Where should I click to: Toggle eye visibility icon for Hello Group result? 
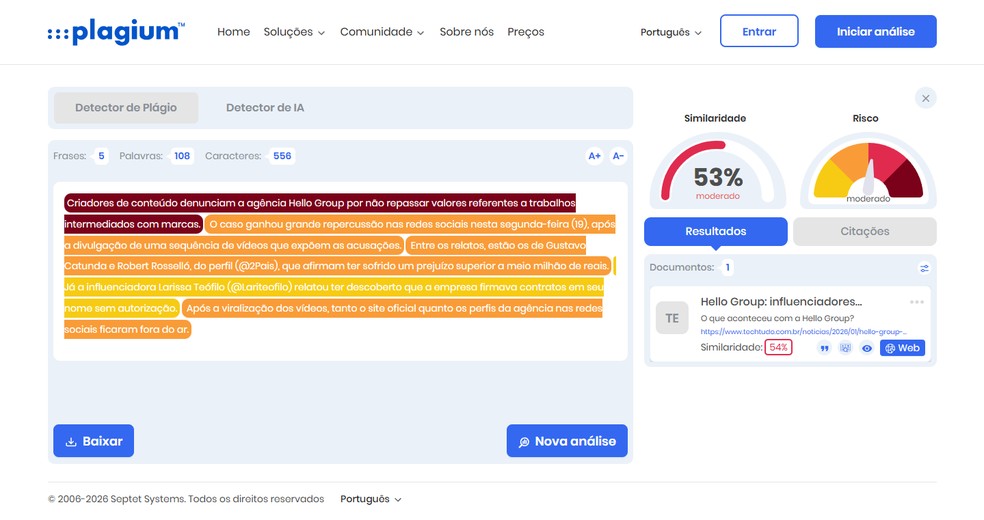[867, 348]
